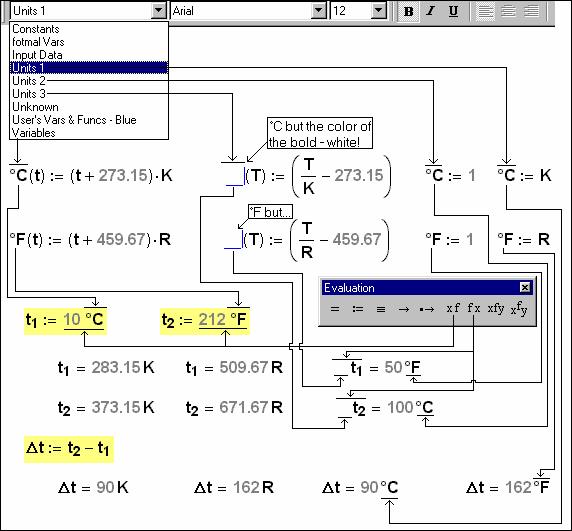
Task: Align text left in toolbar
Action: click(485, 11)
